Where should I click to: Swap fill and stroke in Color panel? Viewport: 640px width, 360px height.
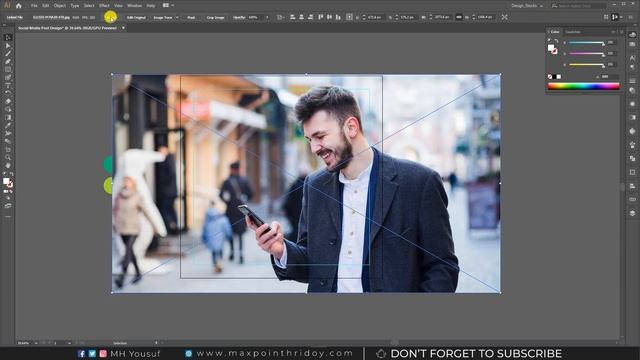tap(556, 41)
